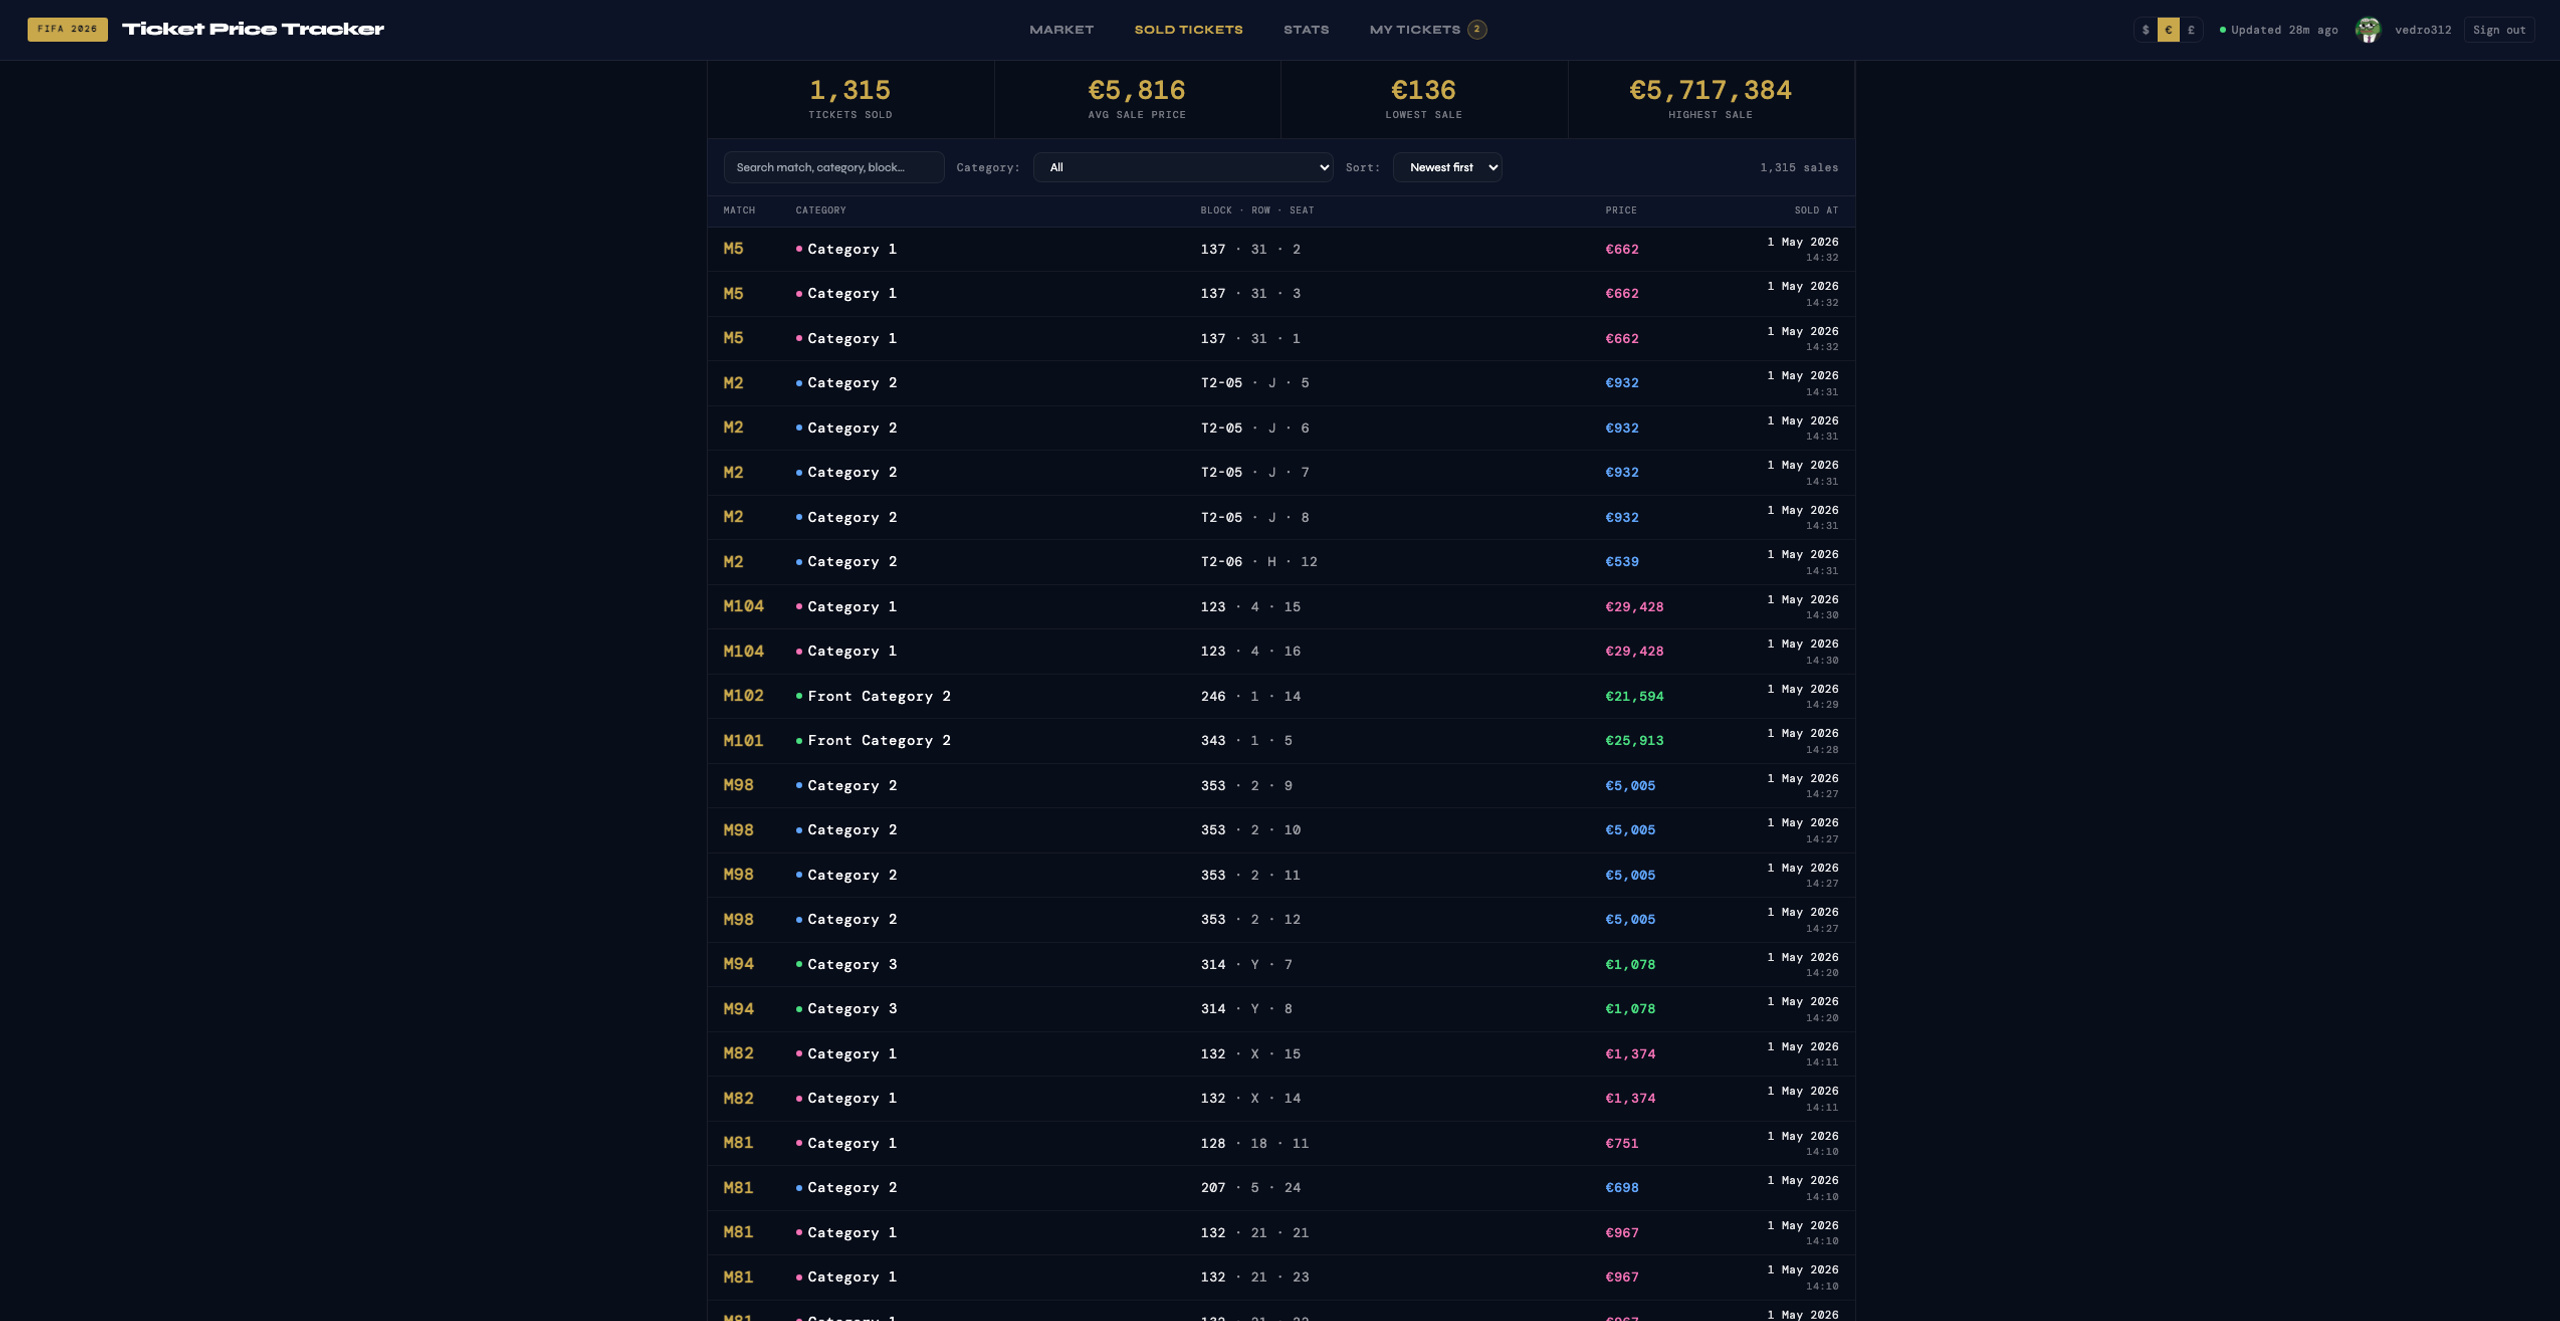
Task: Click the Sold At column header
Action: [1816, 210]
